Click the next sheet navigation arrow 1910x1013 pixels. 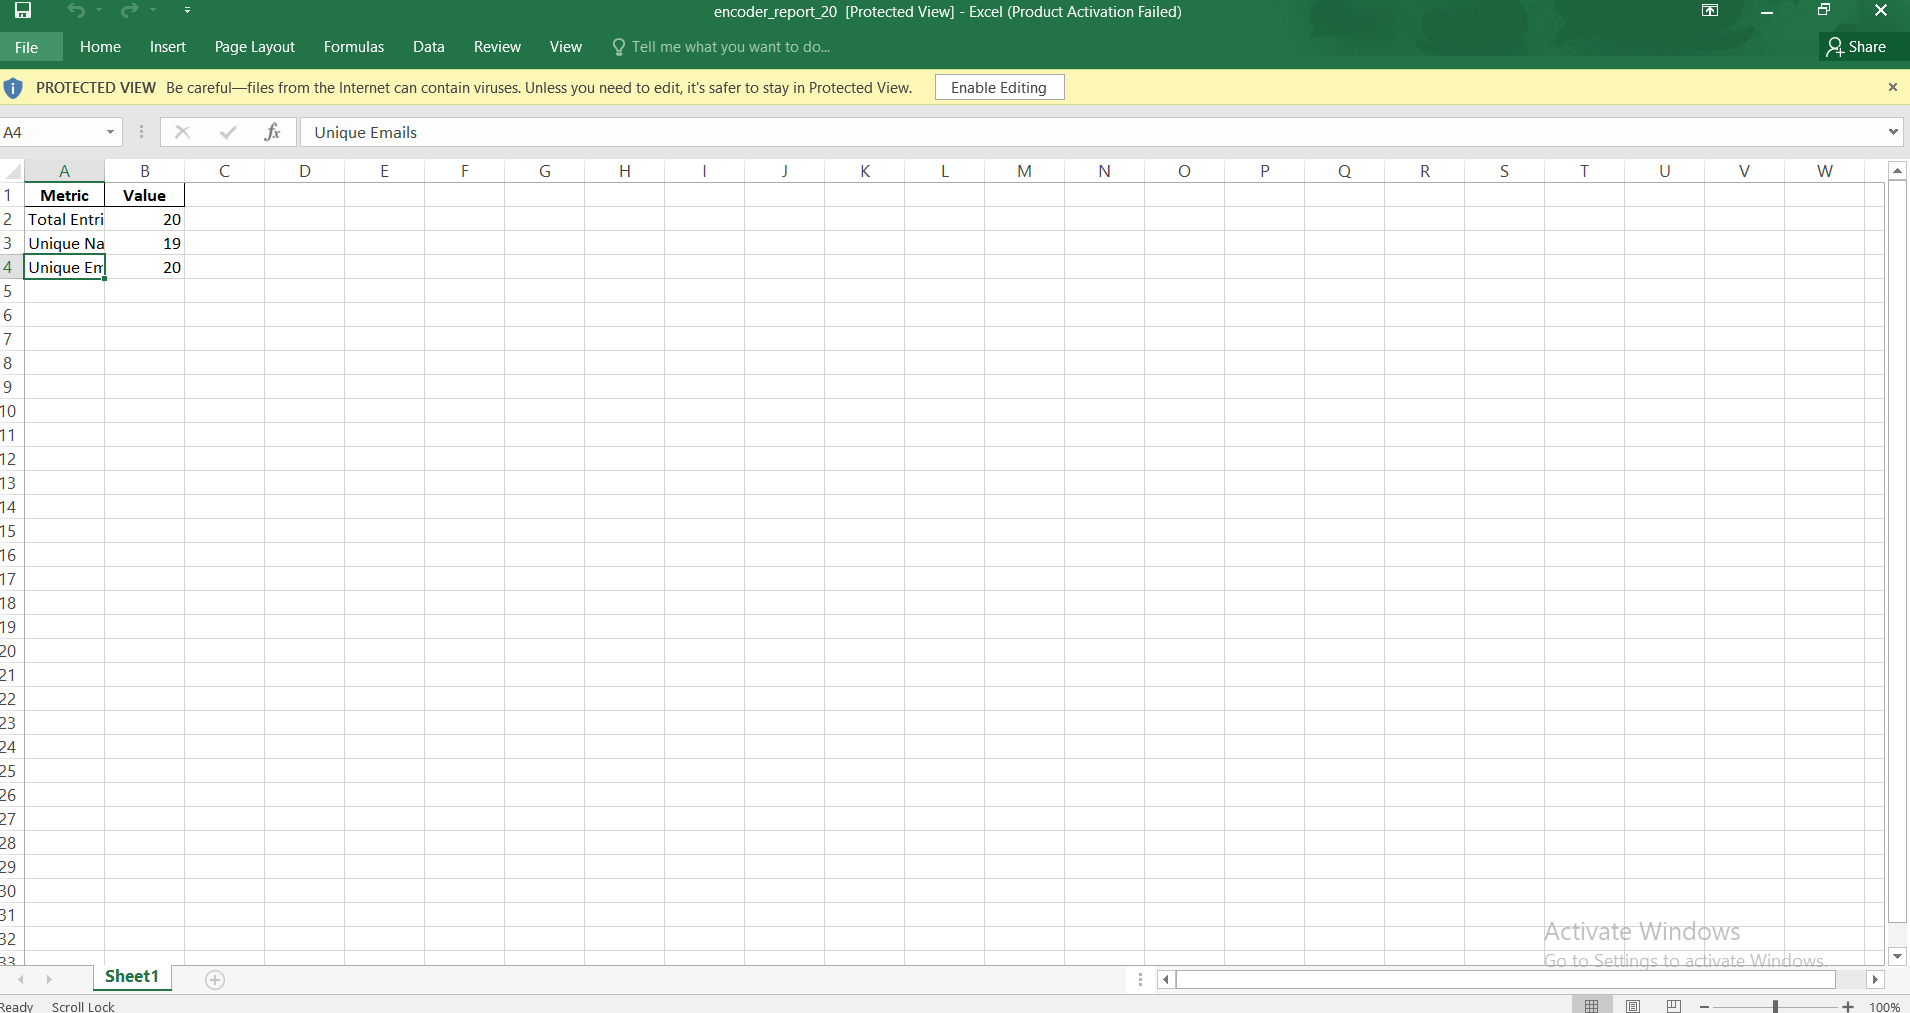[x=48, y=979]
